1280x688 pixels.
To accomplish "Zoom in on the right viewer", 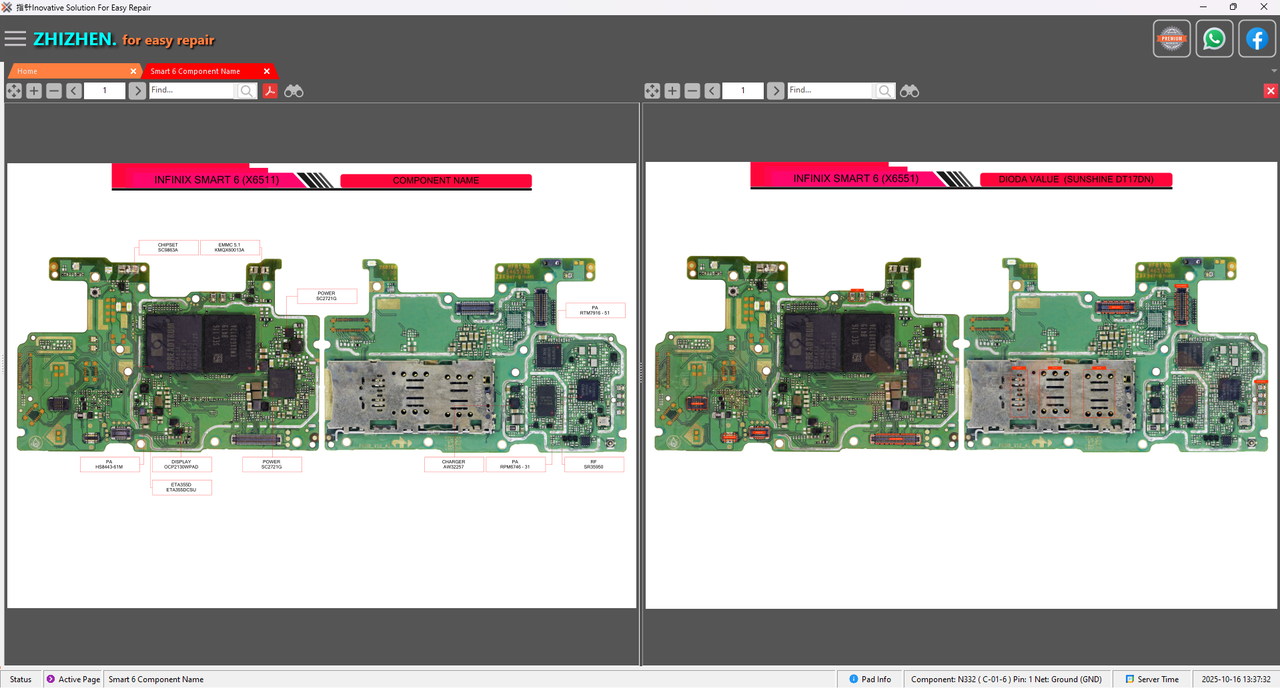I will click(672, 91).
